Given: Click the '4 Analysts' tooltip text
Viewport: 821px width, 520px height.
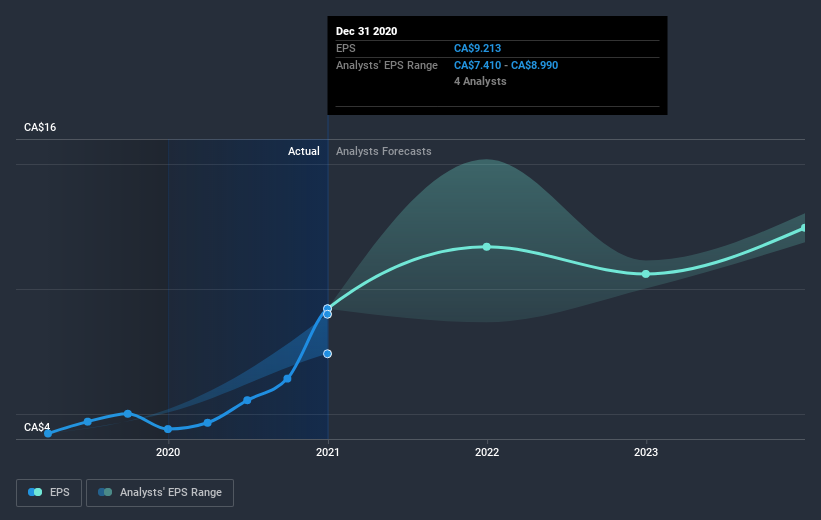Looking at the screenshot, I should tap(480, 81).
